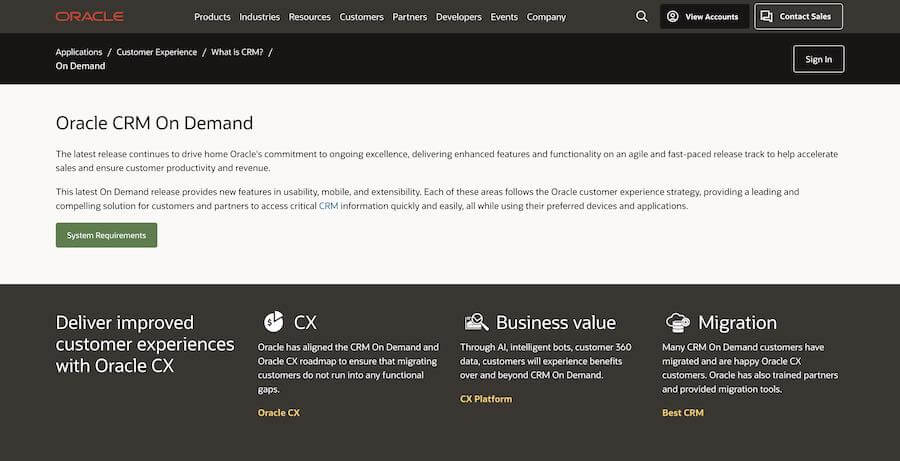
Task: Click the CX pie chart icon
Action: click(x=274, y=321)
